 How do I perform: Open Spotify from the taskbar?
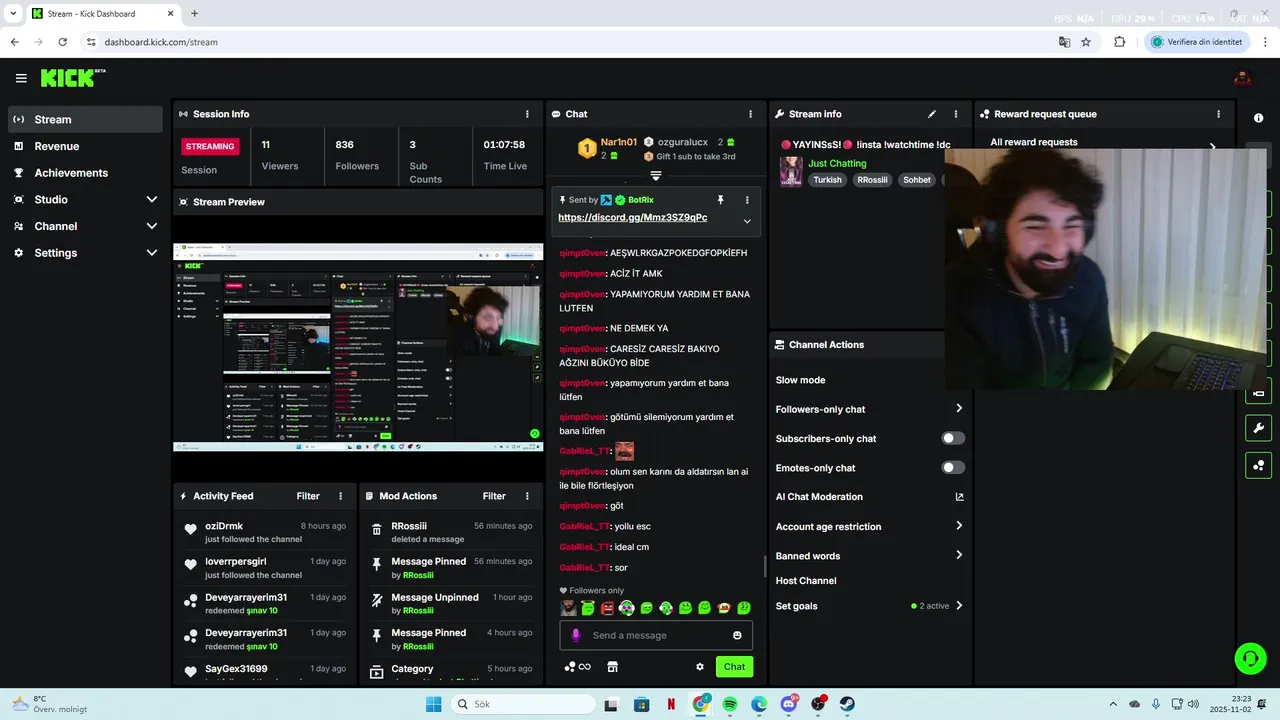(730, 704)
